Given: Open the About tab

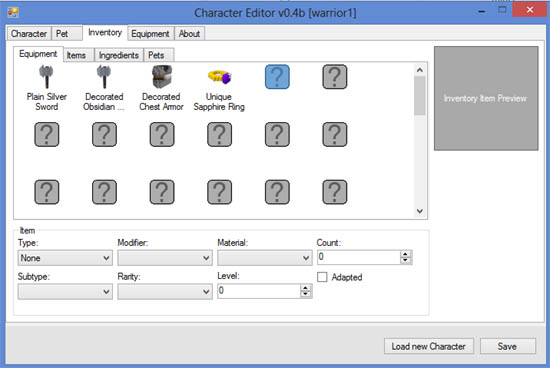Looking at the screenshot, I should [x=189, y=34].
